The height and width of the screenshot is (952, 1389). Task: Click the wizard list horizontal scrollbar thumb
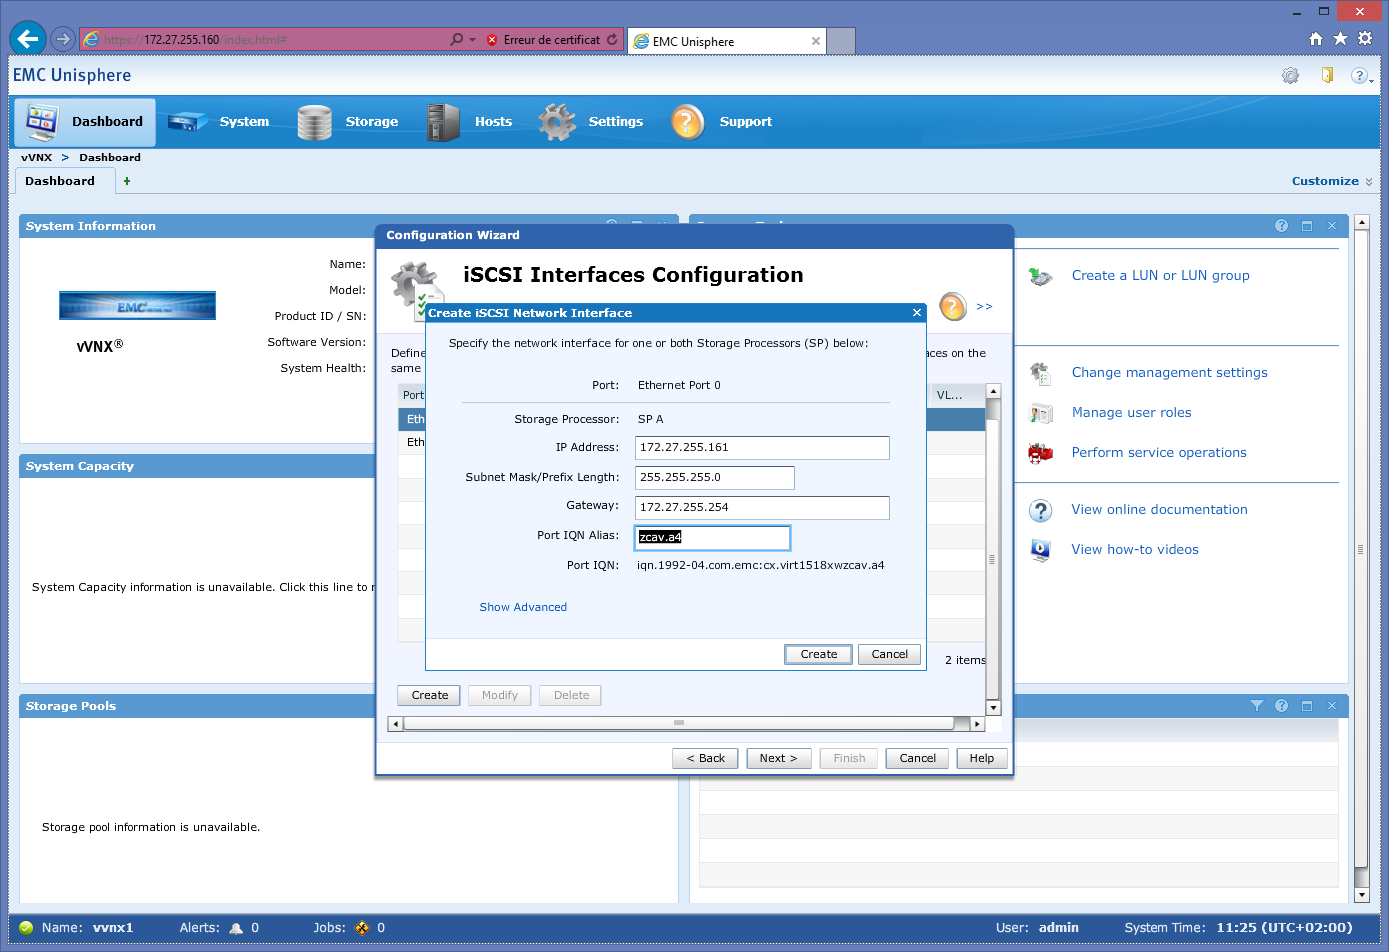coord(679,723)
